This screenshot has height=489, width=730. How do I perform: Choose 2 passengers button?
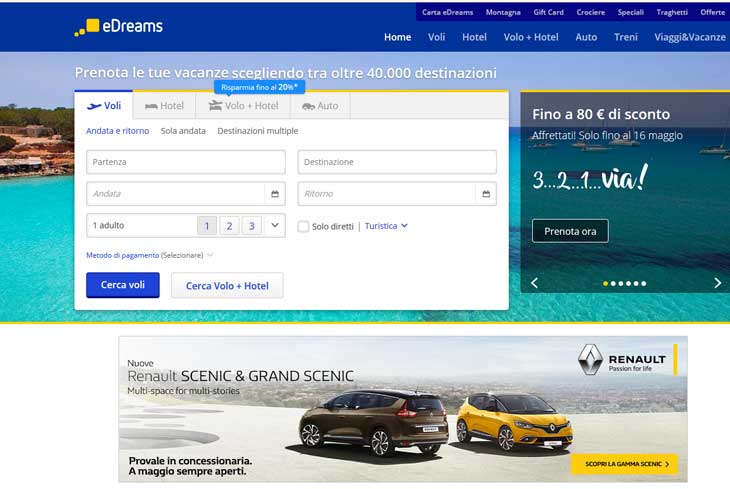point(229,226)
